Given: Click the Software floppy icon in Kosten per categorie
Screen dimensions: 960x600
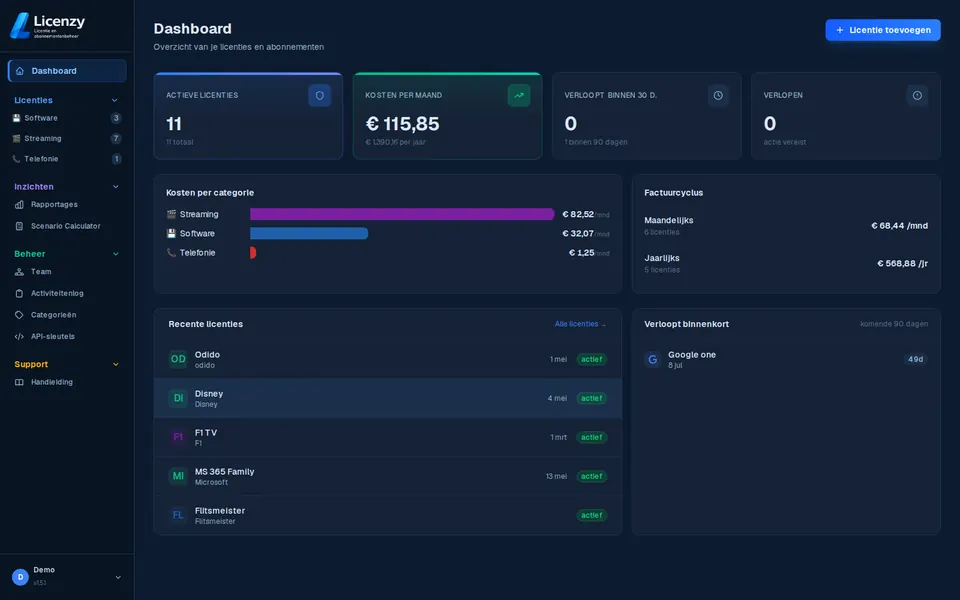Looking at the screenshot, I should click(171, 233).
